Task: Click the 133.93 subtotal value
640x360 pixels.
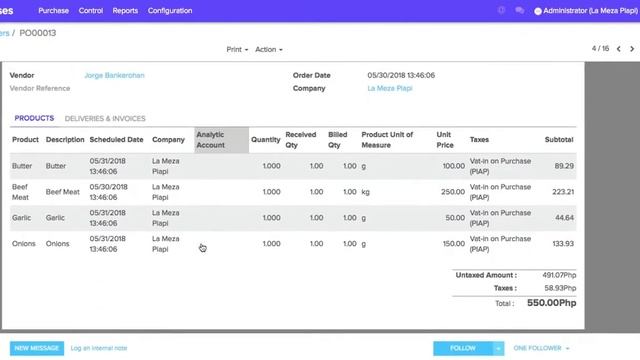Action: pyautogui.click(x=563, y=244)
